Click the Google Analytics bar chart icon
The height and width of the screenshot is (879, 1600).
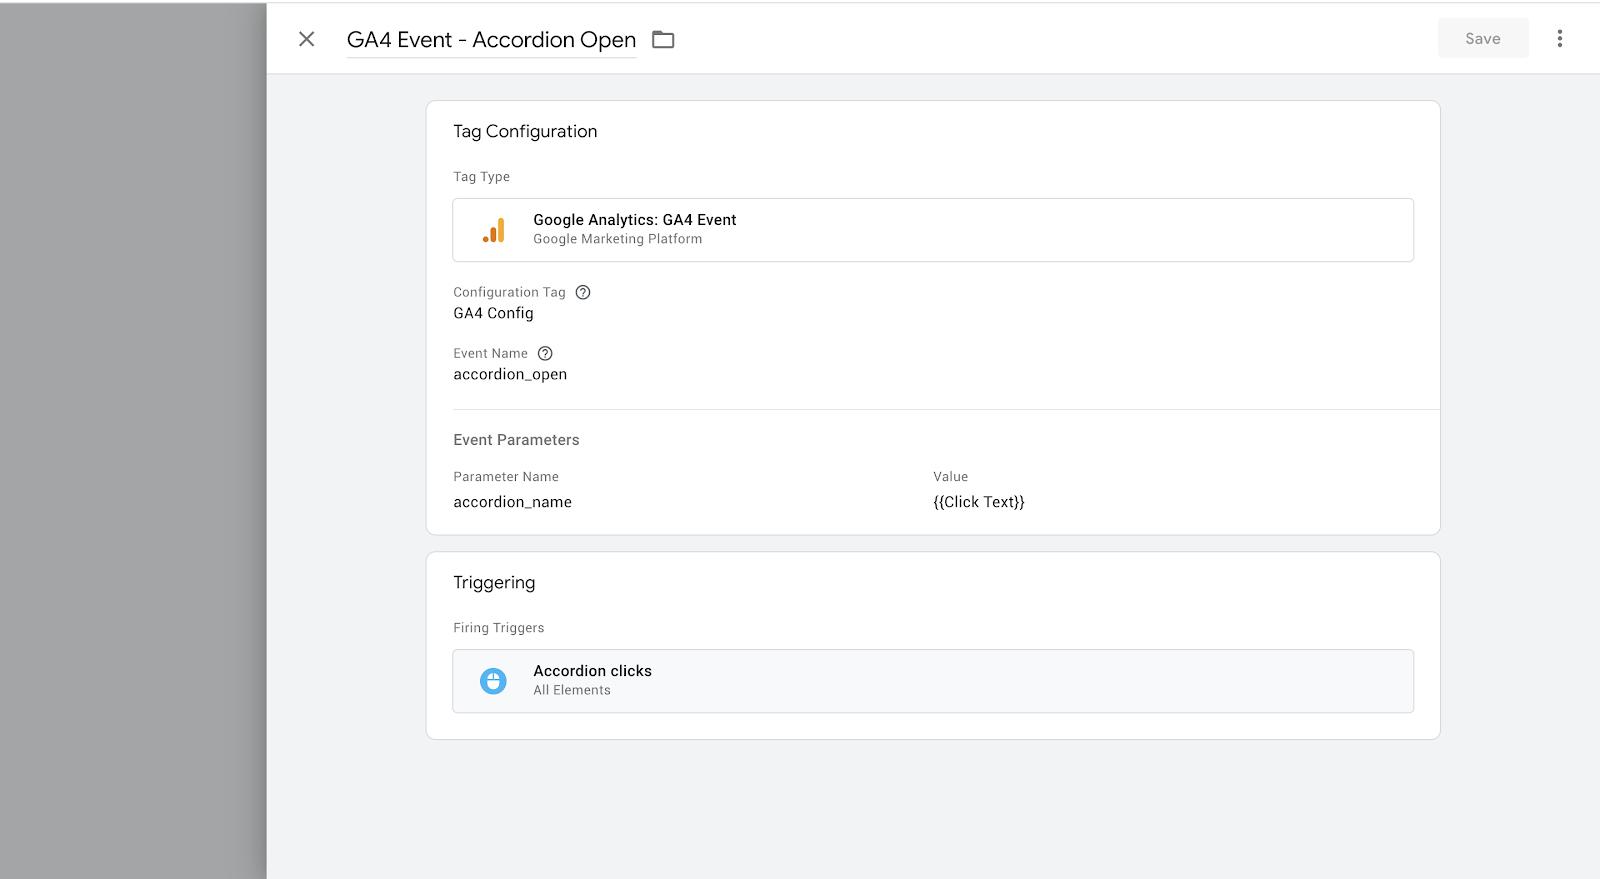[494, 230]
